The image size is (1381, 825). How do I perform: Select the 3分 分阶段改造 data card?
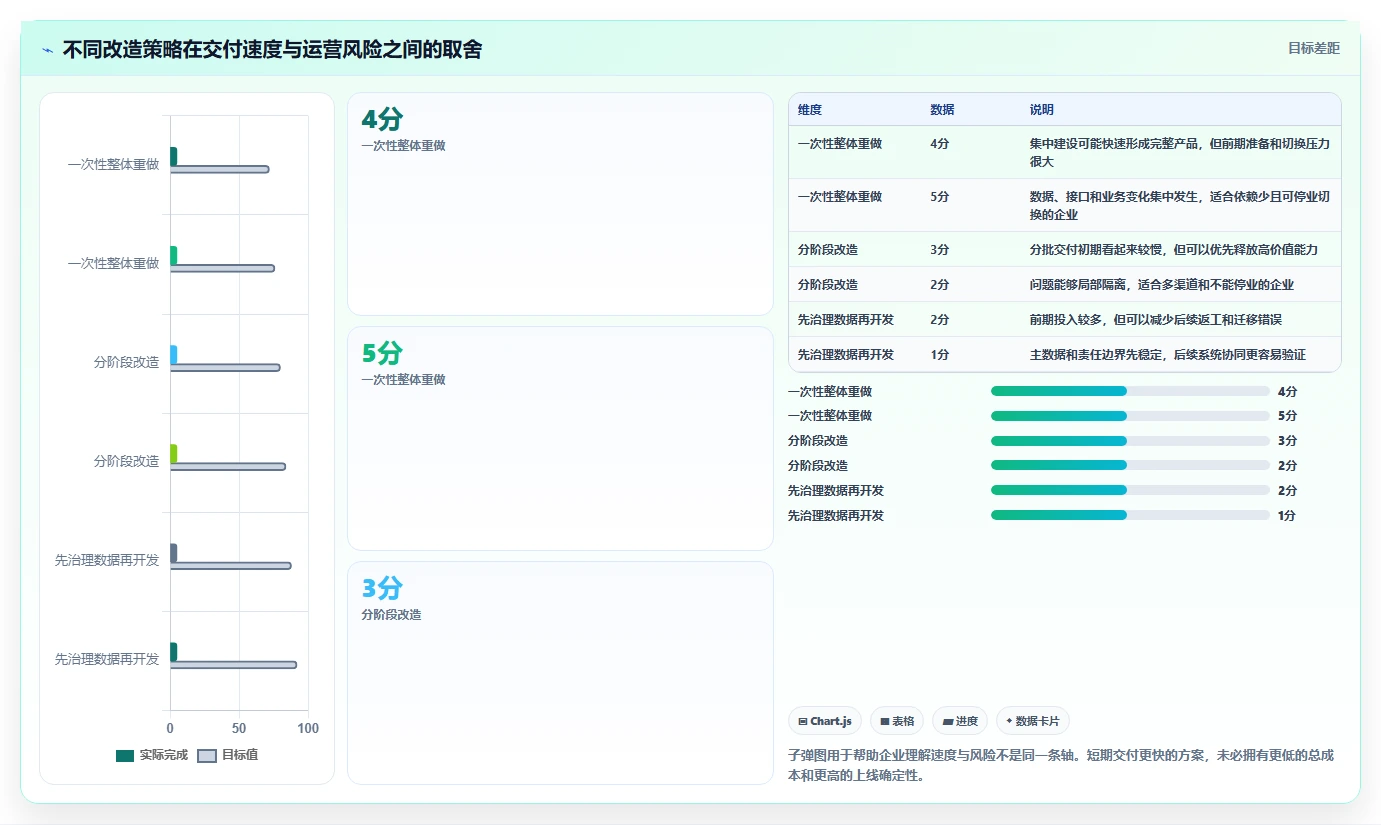[560, 673]
